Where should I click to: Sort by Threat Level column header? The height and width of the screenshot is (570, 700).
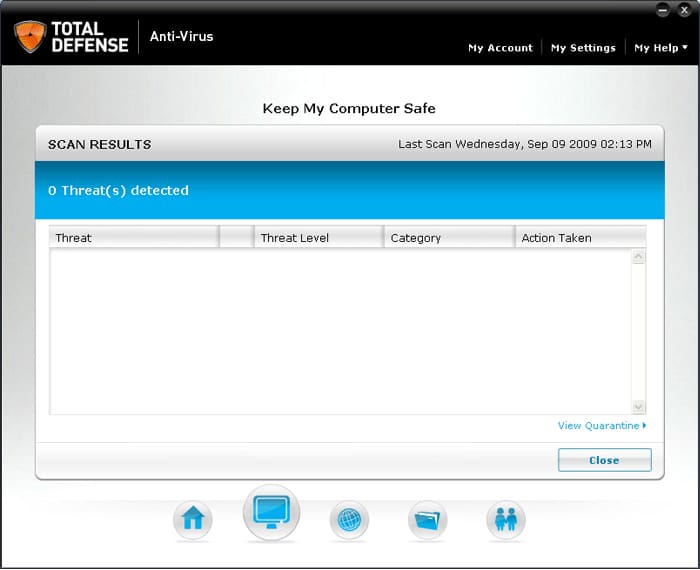pos(319,237)
